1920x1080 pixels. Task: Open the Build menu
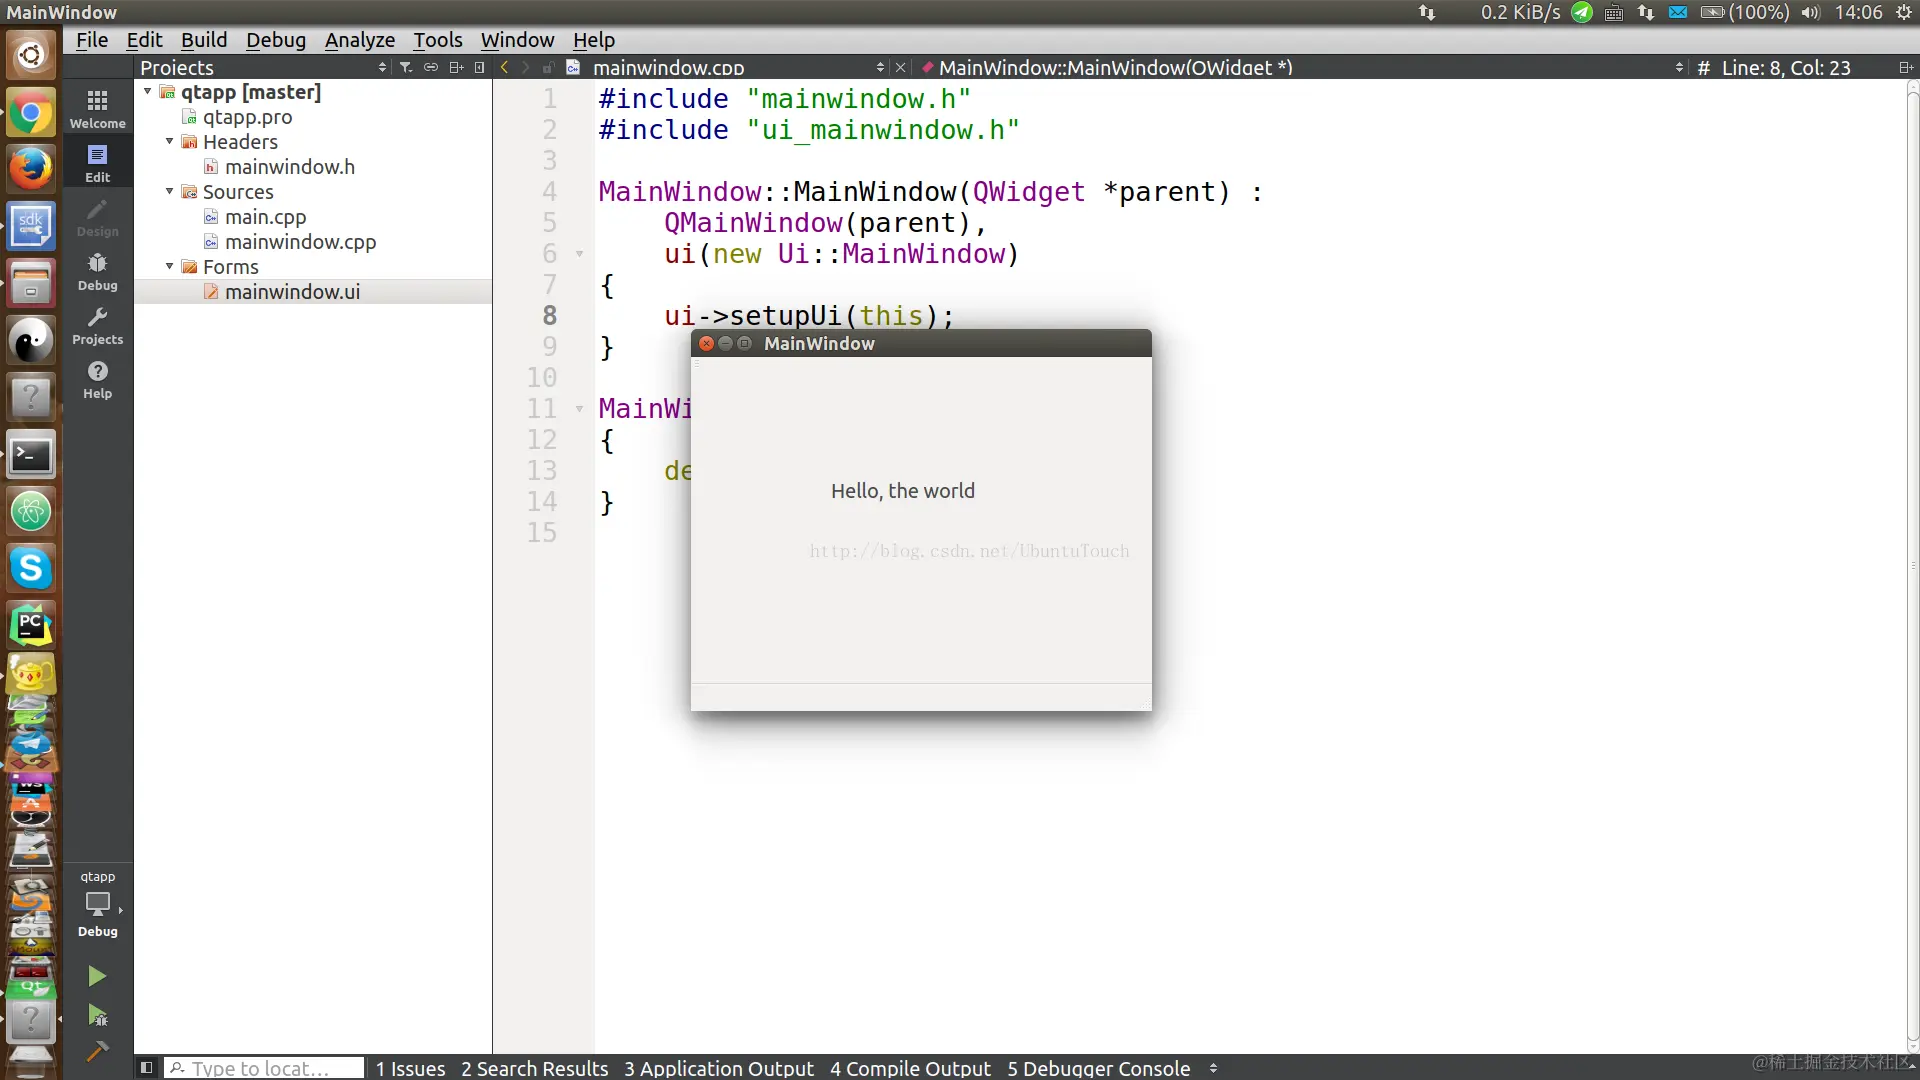point(204,40)
